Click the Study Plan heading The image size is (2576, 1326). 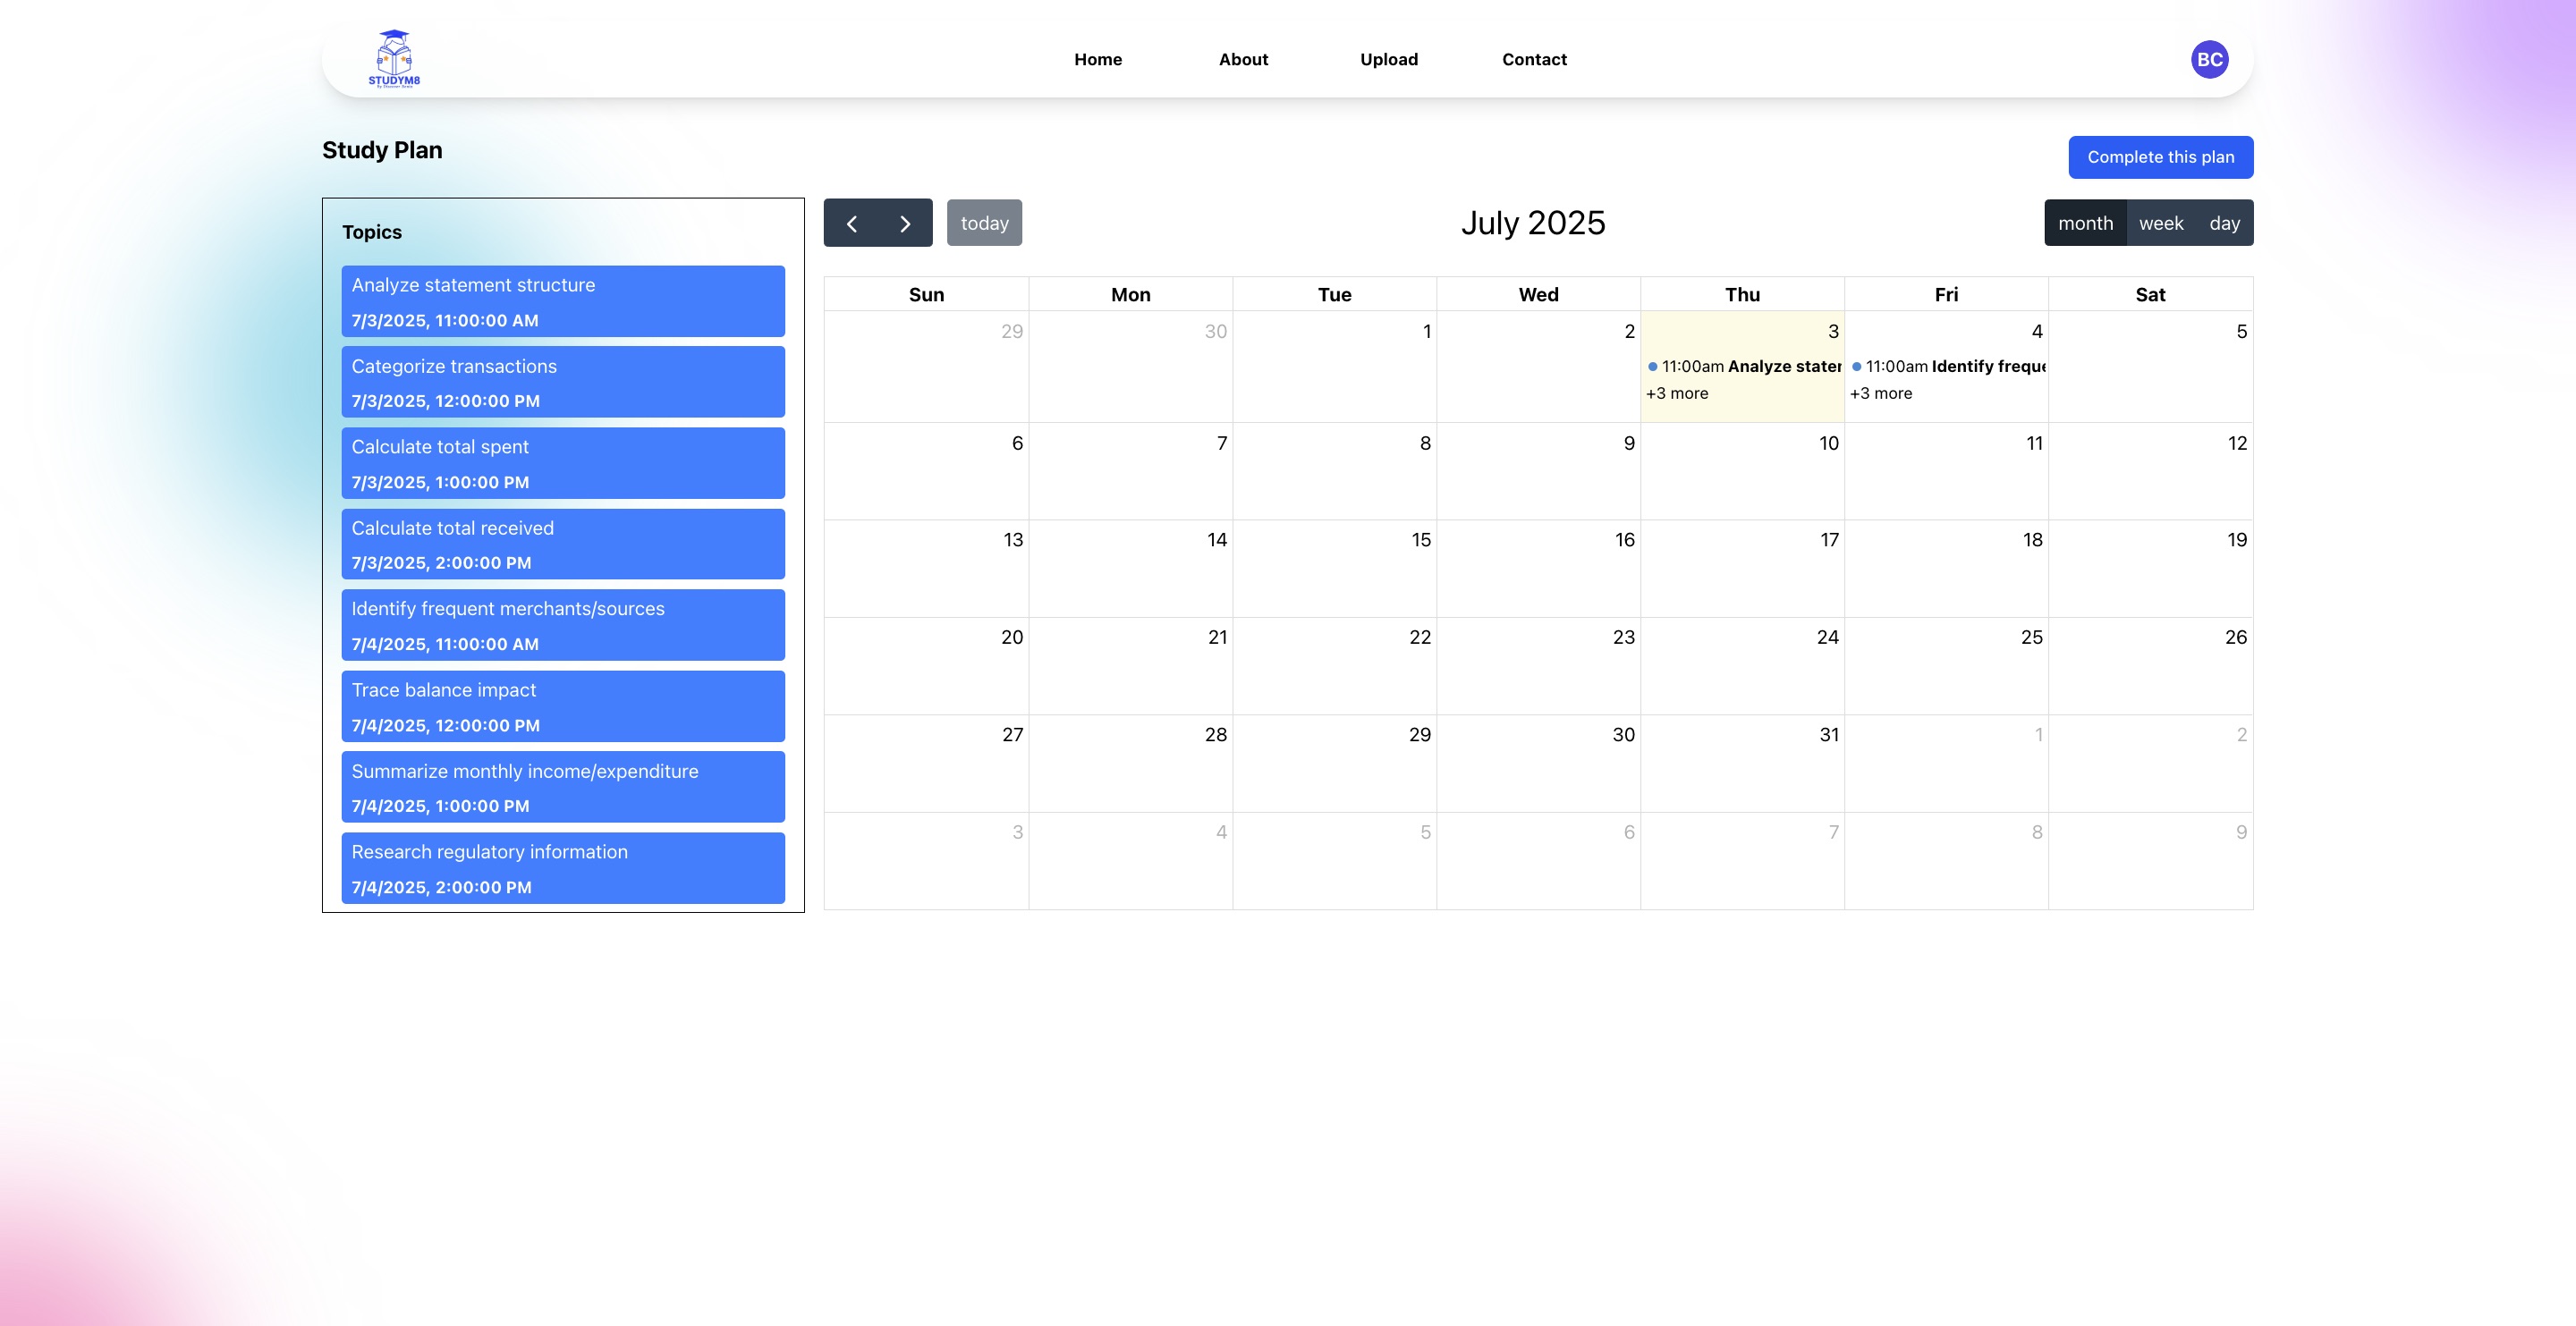(x=382, y=150)
